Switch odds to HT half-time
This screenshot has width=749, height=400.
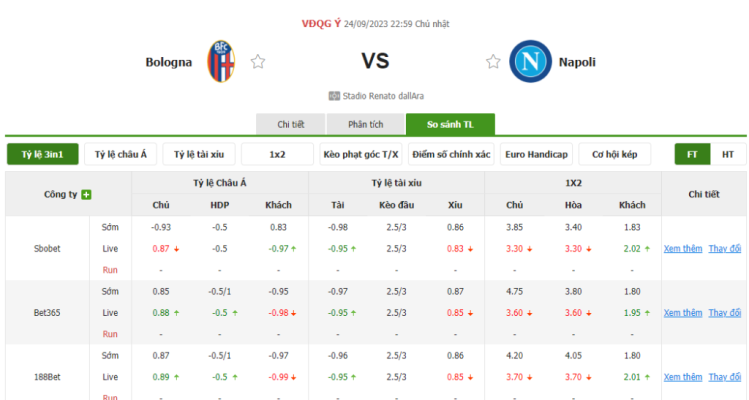[x=728, y=154]
